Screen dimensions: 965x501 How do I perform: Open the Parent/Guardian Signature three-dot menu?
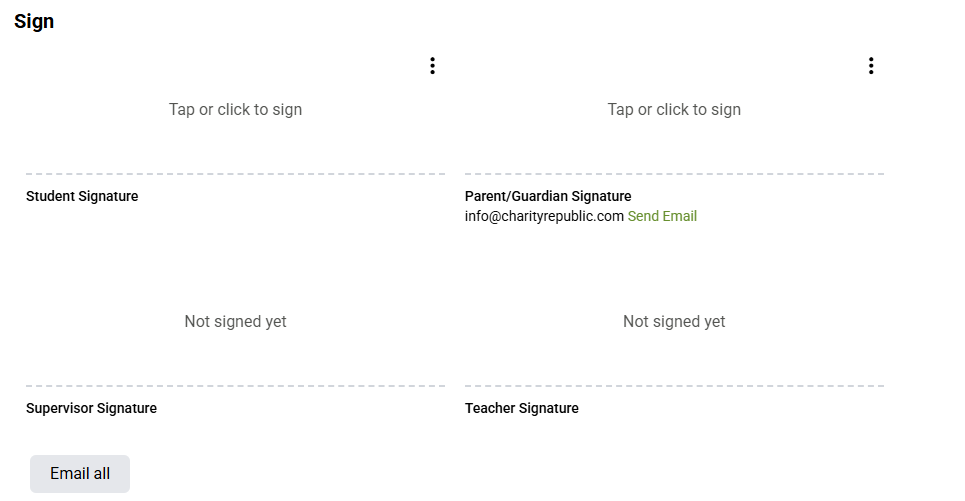pos(871,66)
